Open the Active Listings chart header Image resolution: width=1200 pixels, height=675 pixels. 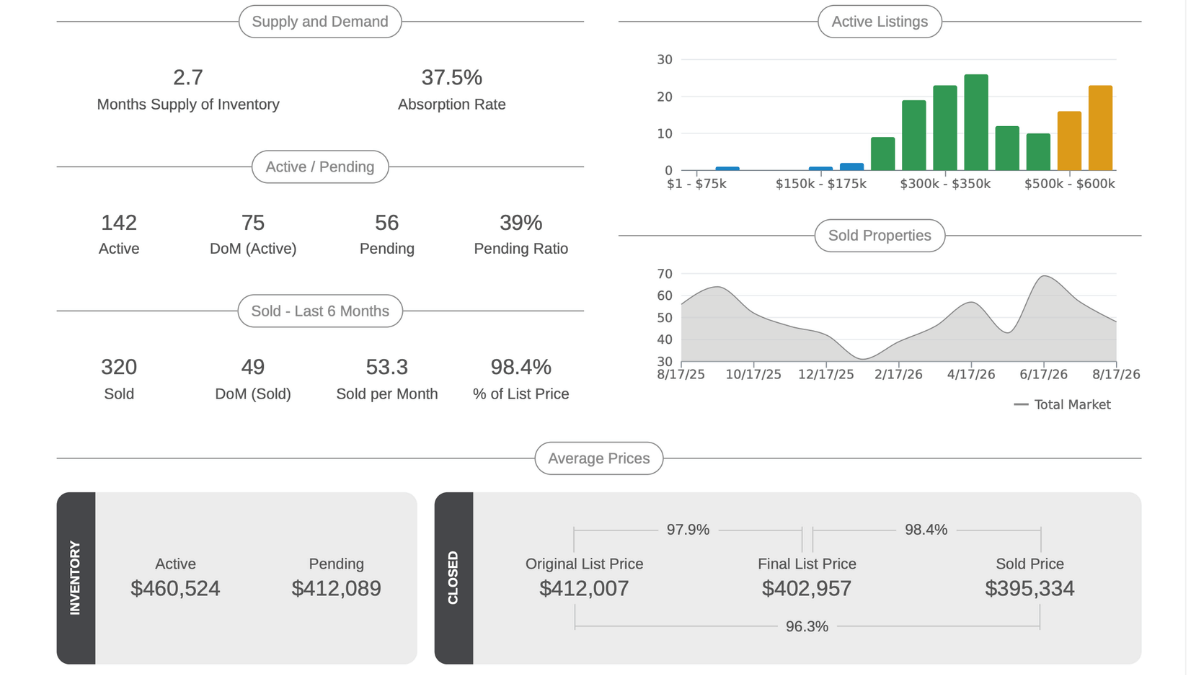tap(880, 21)
